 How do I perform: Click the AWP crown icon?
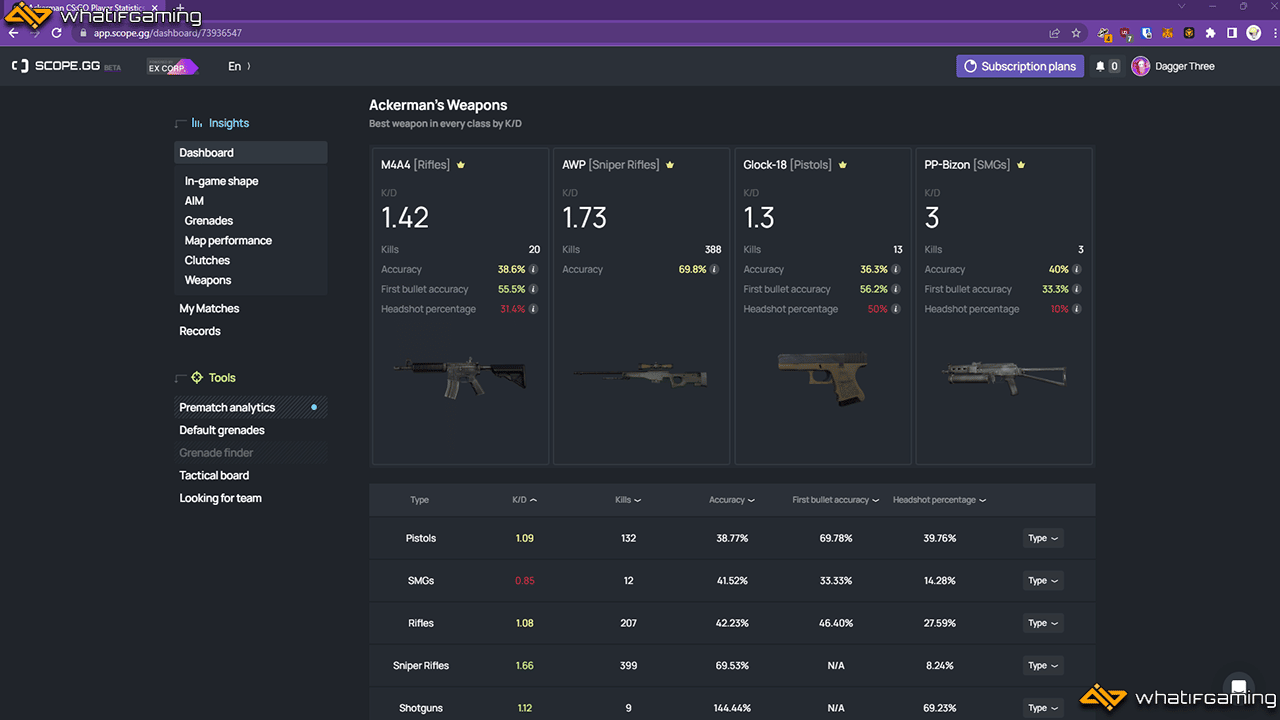[x=670, y=164]
